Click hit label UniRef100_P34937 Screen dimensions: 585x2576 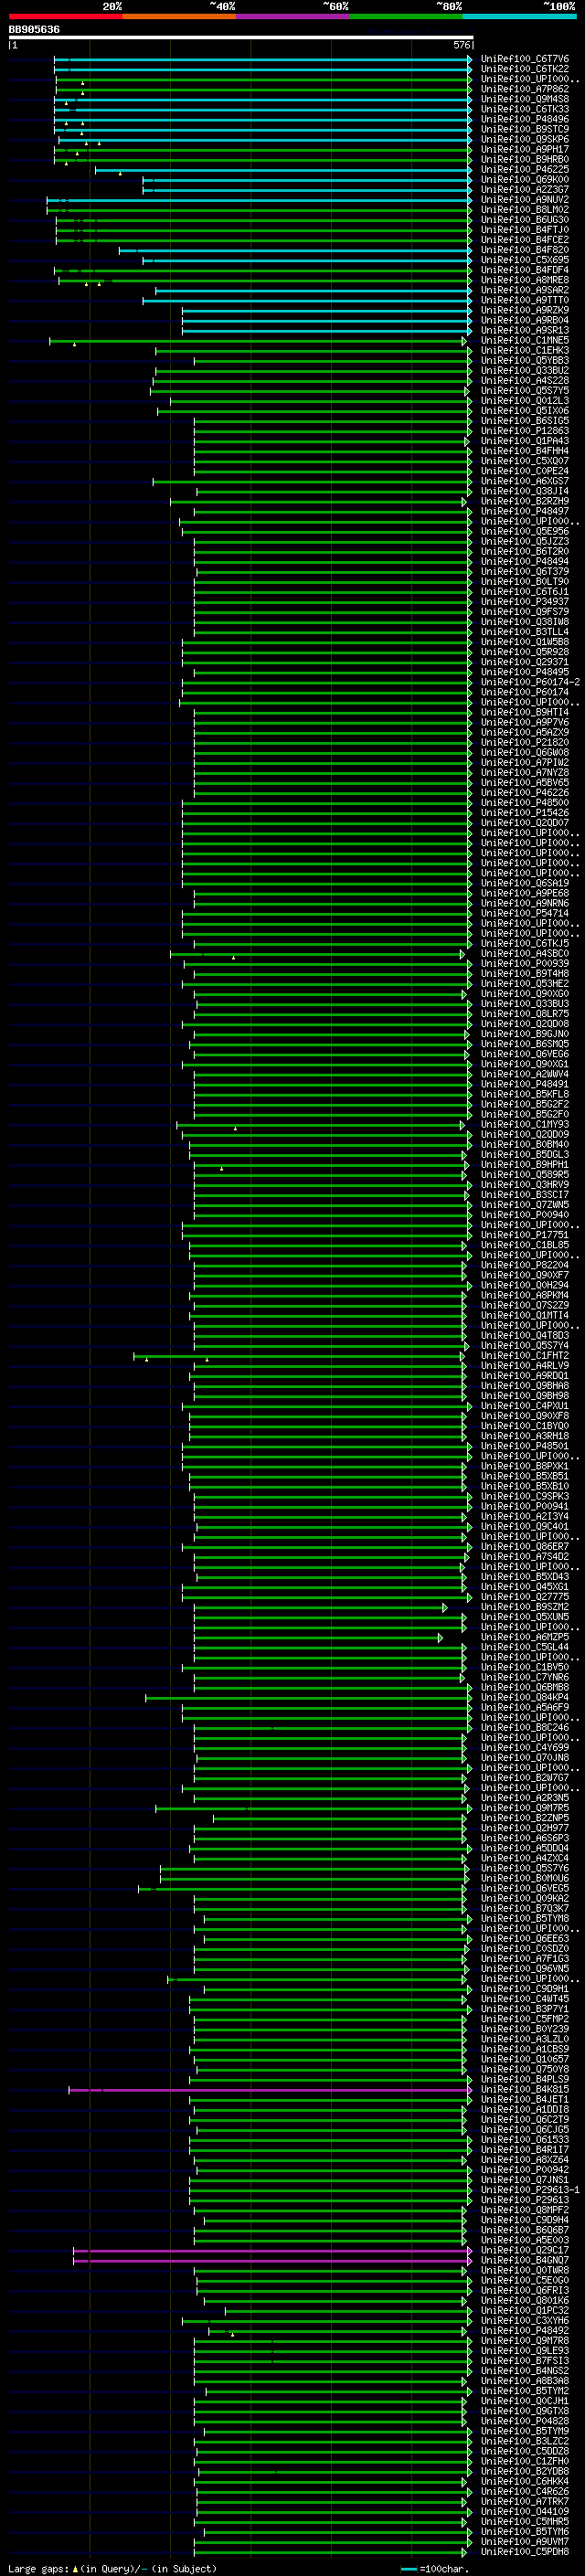pyautogui.click(x=525, y=602)
